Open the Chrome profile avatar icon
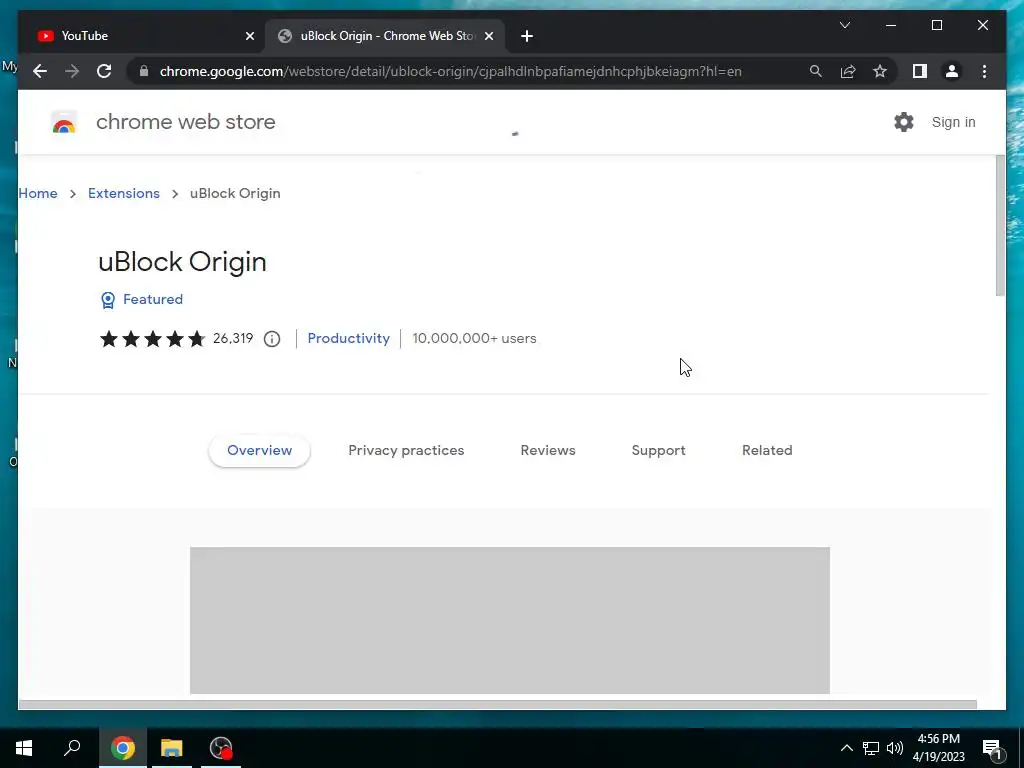The height and width of the screenshot is (768, 1024). click(952, 71)
